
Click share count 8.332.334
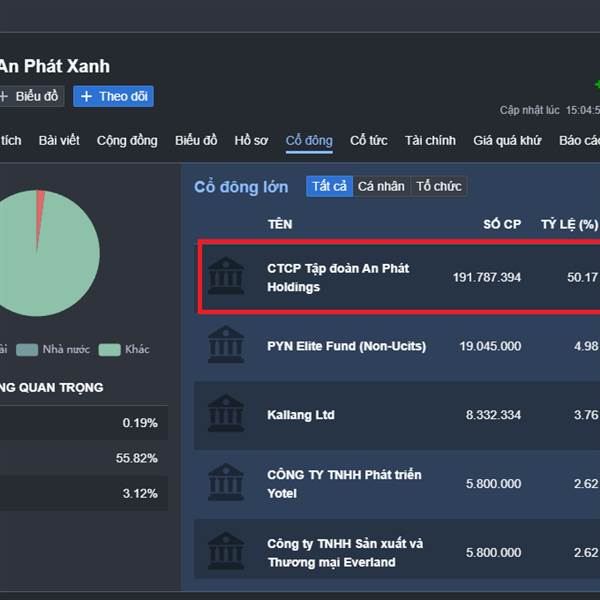point(493,415)
